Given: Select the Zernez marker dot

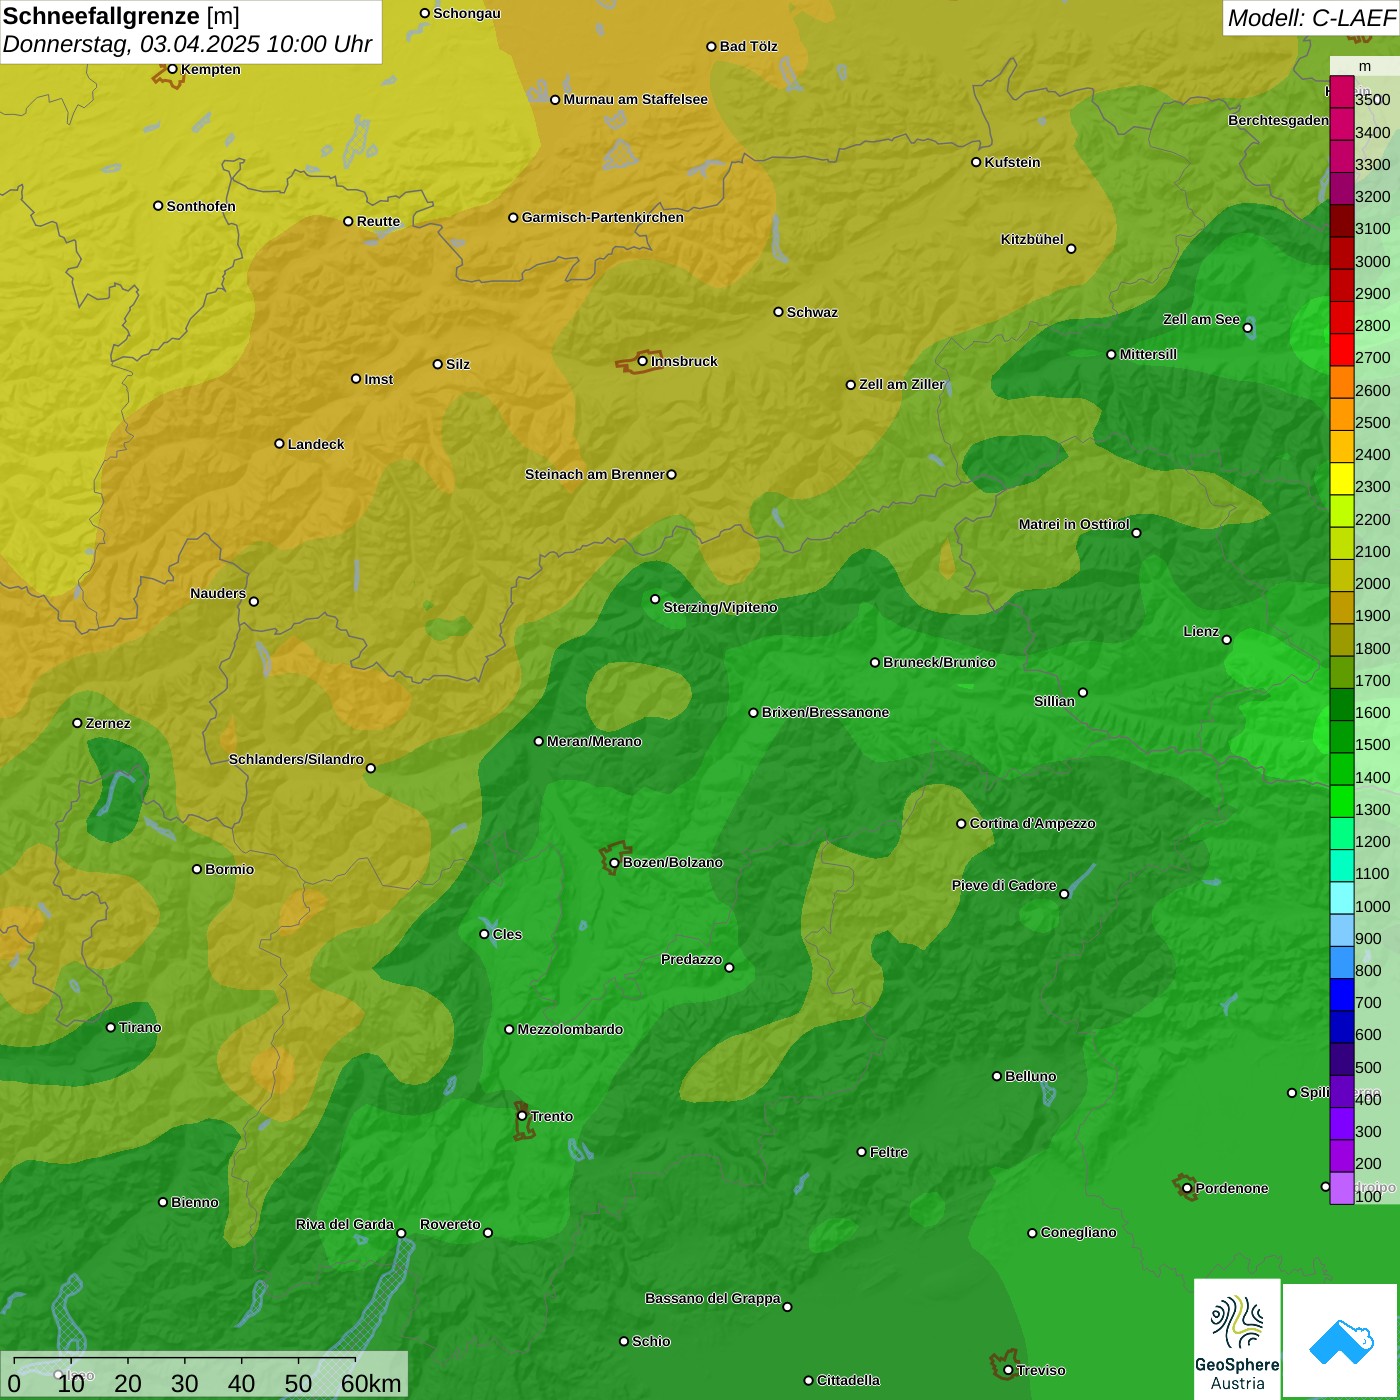Looking at the screenshot, I should (77, 723).
